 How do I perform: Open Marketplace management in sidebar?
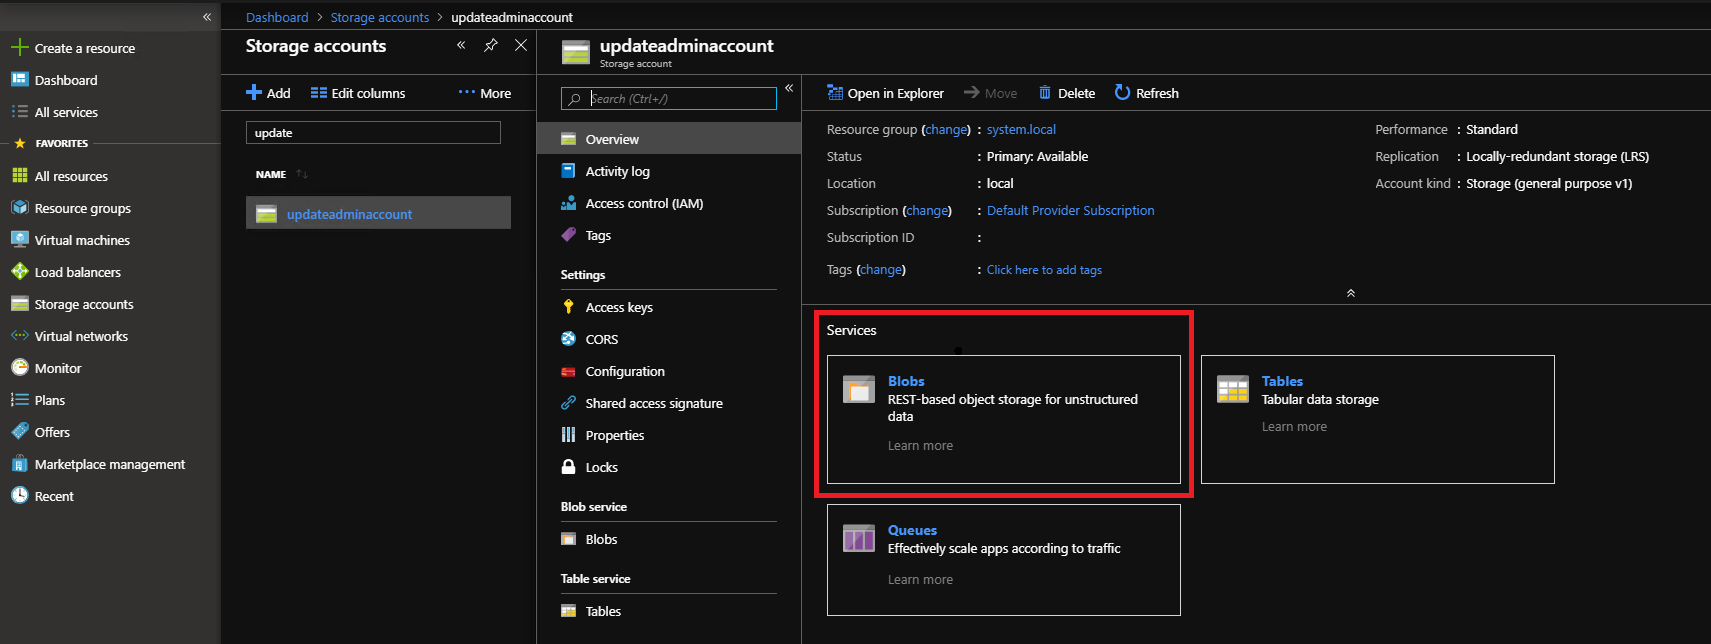click(x=109, y=464)
